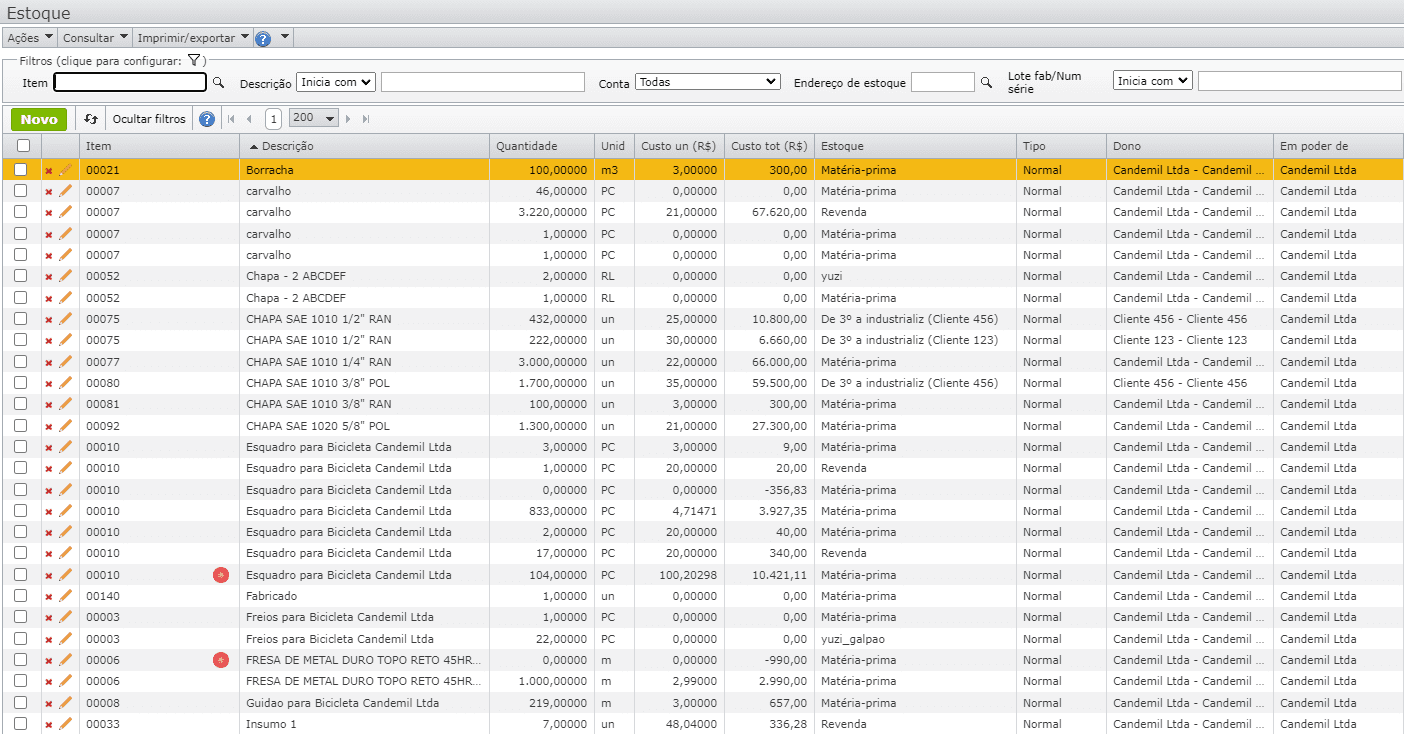Click search icon next to Endereço de estoque
This screenshot has height=734, width=1404.
tap(986, 83)
